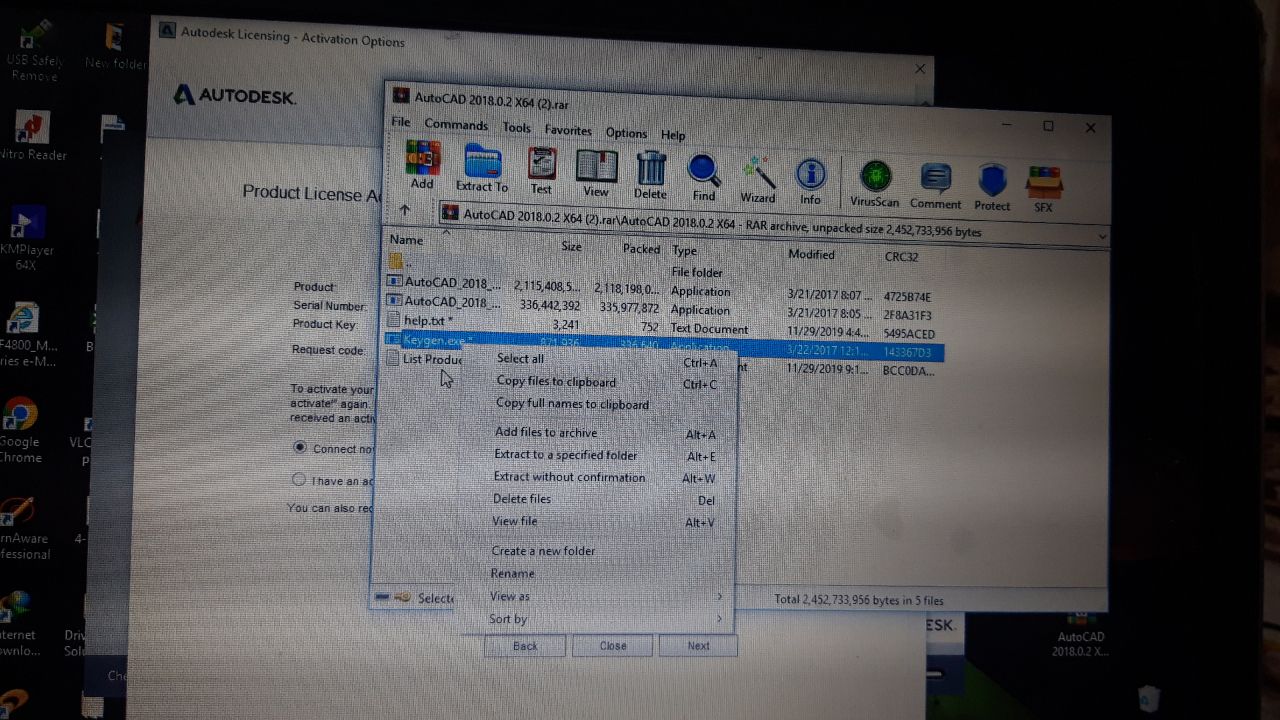Viewport: 1280px width, 720px height.
Task: Click the Test archive icon
Action: click(x=541, y=170)
